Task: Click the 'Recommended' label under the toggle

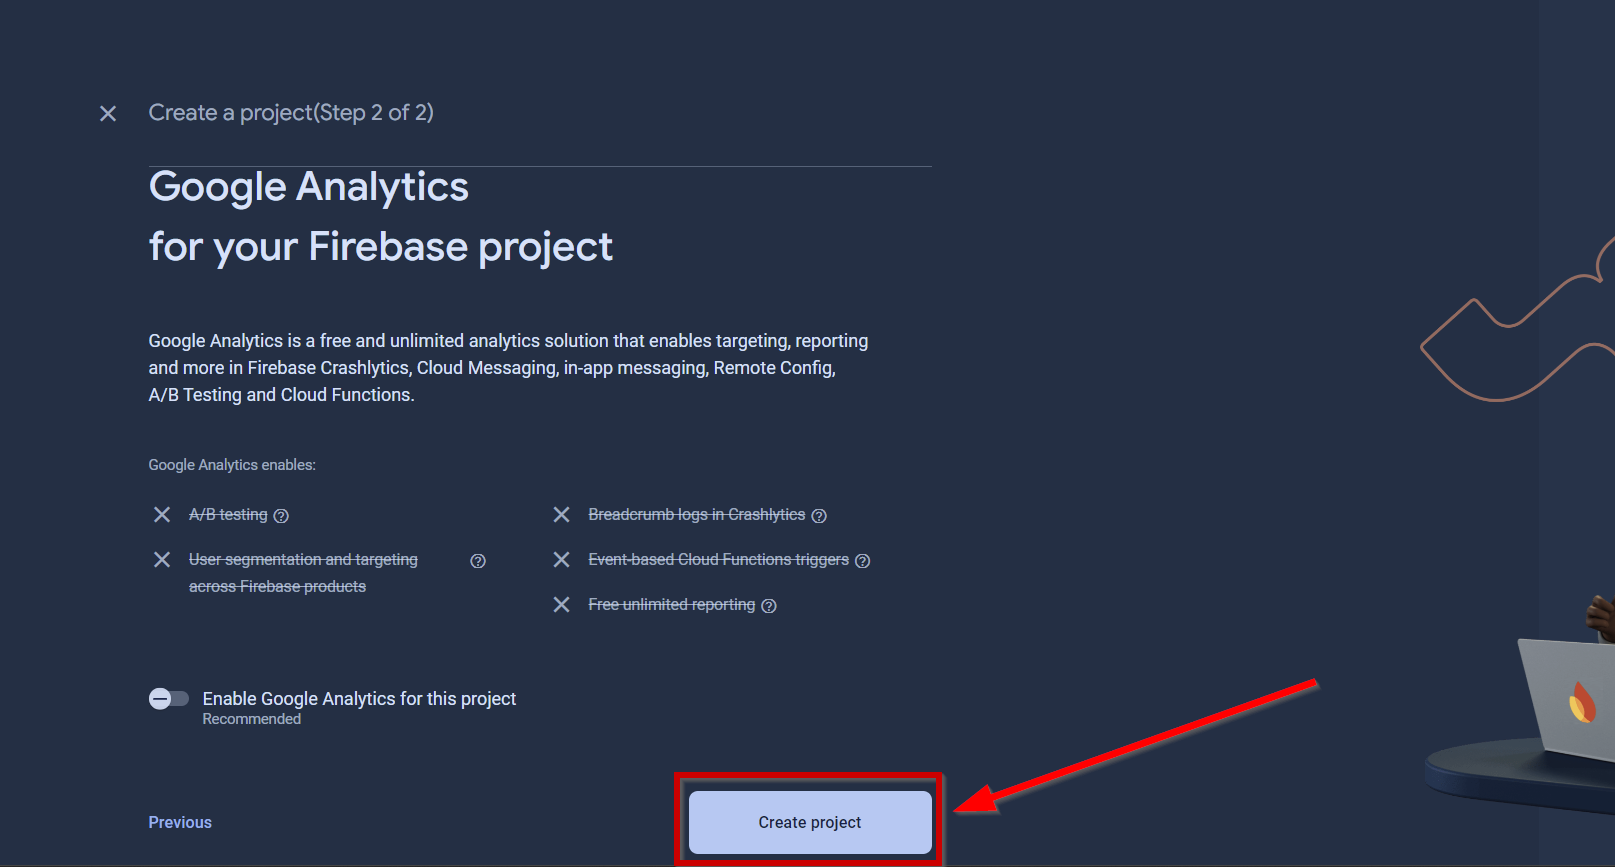Action: tap(252, 719)
